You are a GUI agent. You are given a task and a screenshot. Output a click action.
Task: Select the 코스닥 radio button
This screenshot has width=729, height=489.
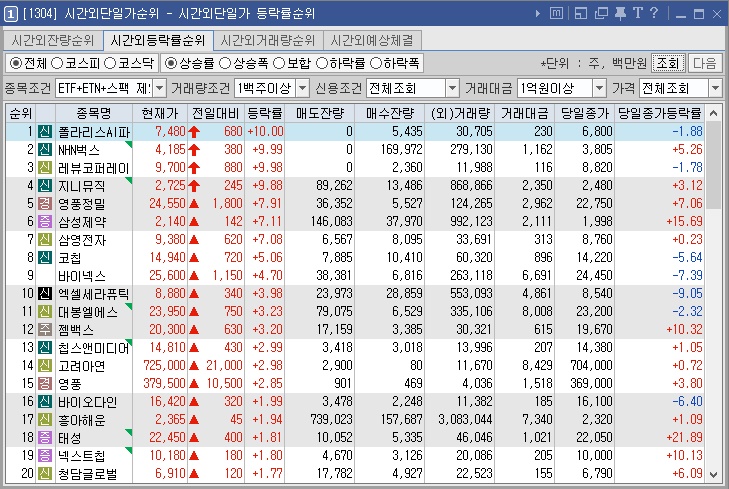[110, 63]
